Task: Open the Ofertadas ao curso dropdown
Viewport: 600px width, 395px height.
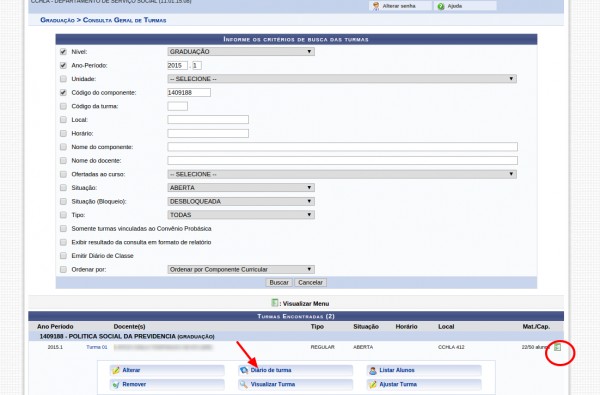Action: (342, 174)
